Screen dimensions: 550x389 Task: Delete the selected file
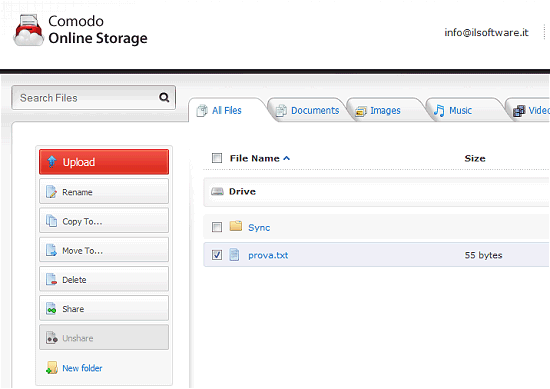[x=104, y=279]
